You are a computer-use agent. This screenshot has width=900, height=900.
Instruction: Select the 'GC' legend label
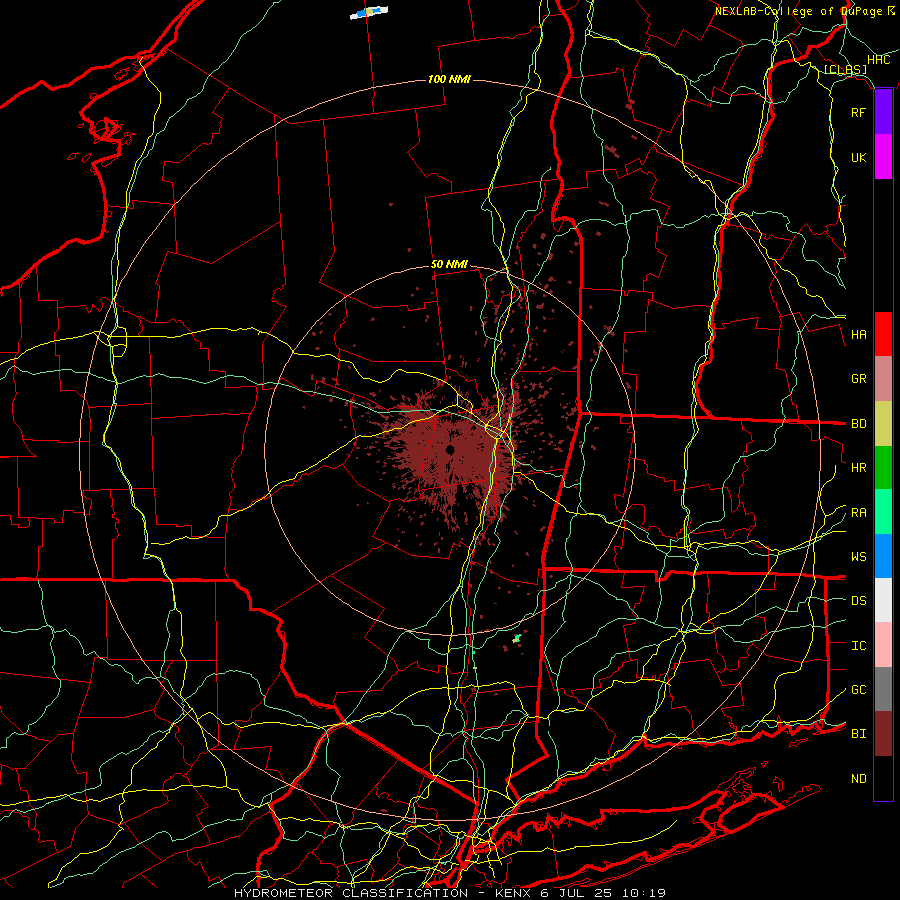pos(858,690)
